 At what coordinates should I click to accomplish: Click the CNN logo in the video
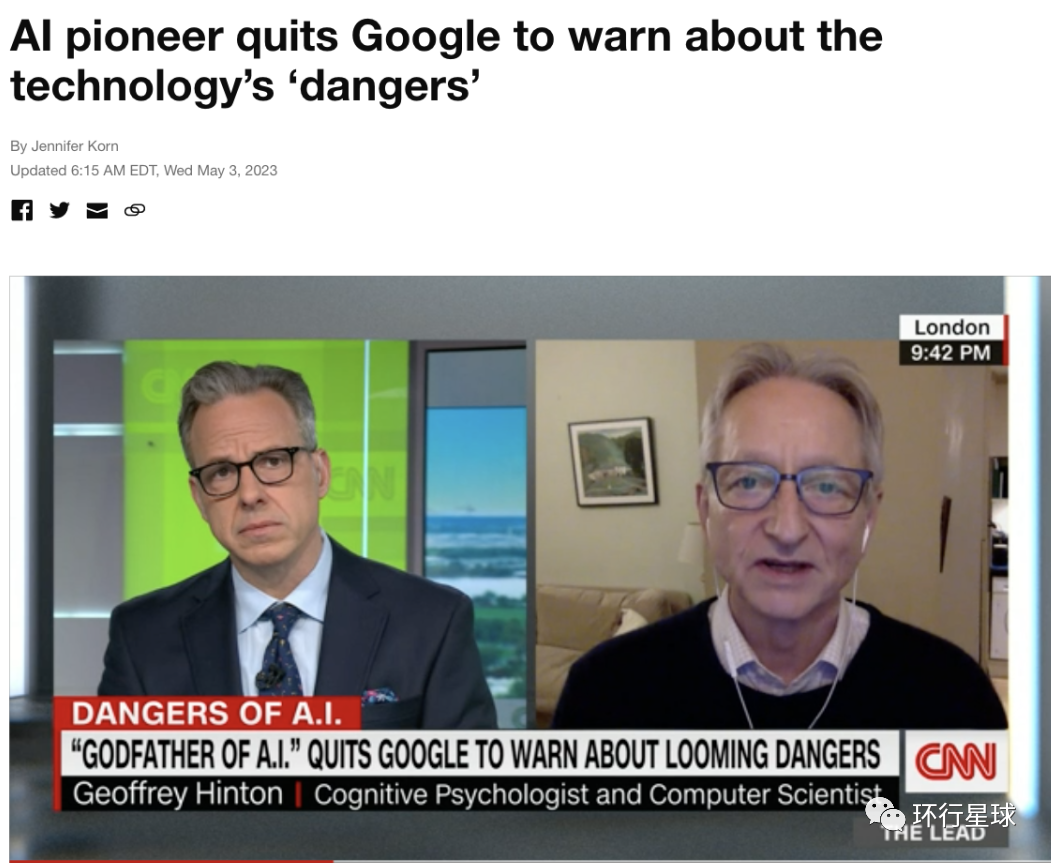coord(956,762)
